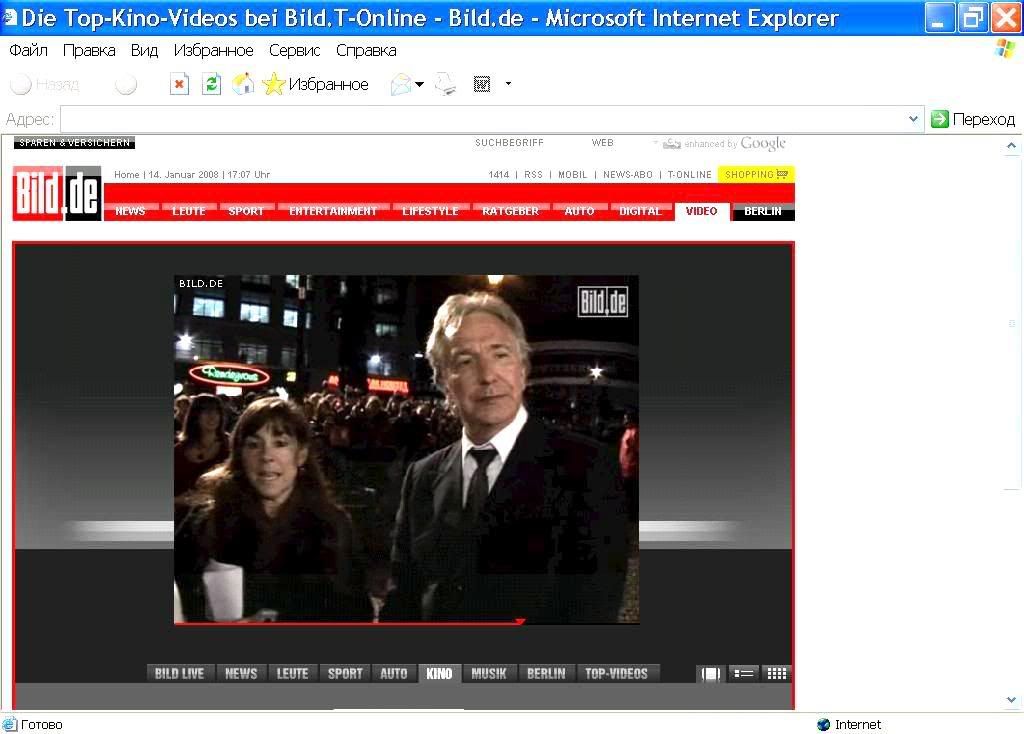This screenshot has width=1024, height=734.
Task: Switch to grid view icon in player
Action: point(776,673)
